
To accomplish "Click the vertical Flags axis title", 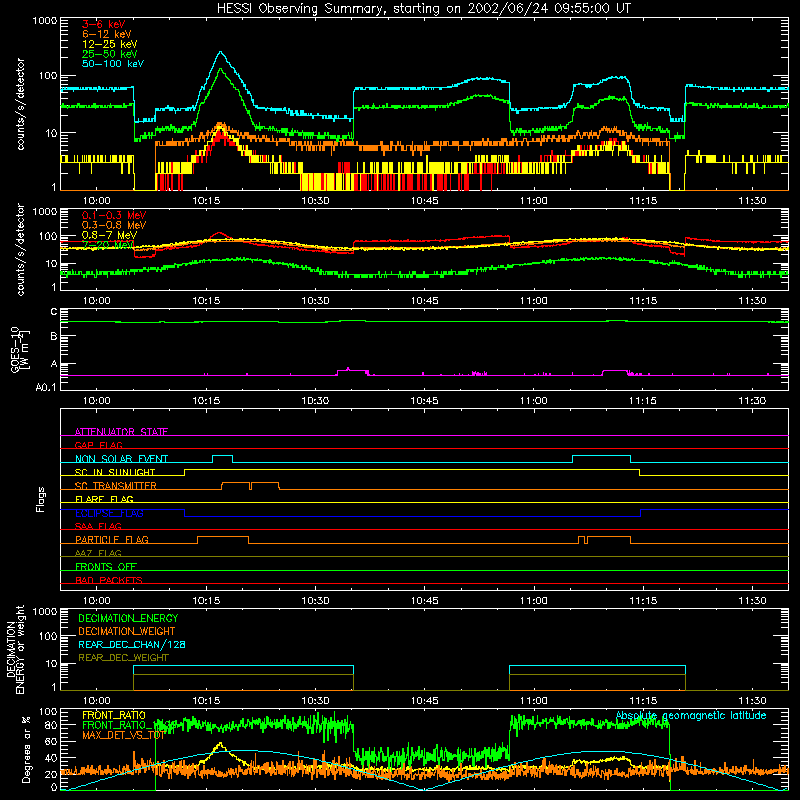I will pos(41,499).
